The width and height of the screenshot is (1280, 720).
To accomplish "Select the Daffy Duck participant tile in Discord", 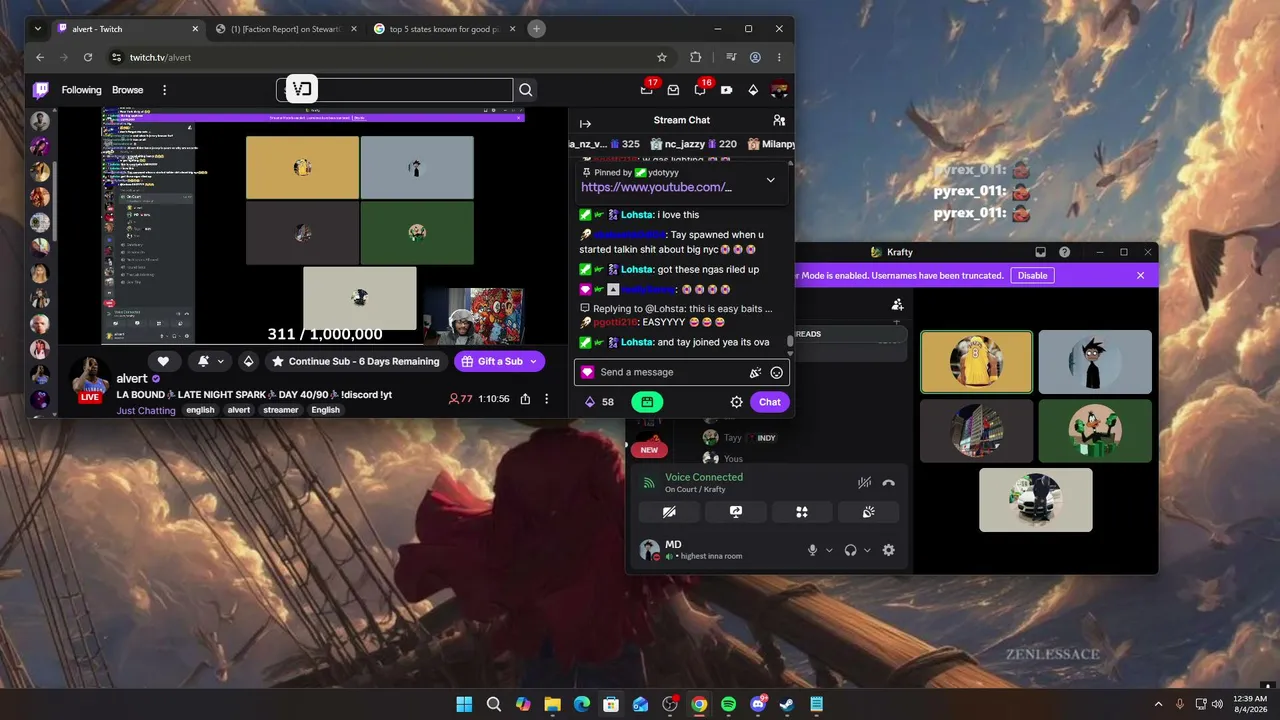I will click(1095, 432).
